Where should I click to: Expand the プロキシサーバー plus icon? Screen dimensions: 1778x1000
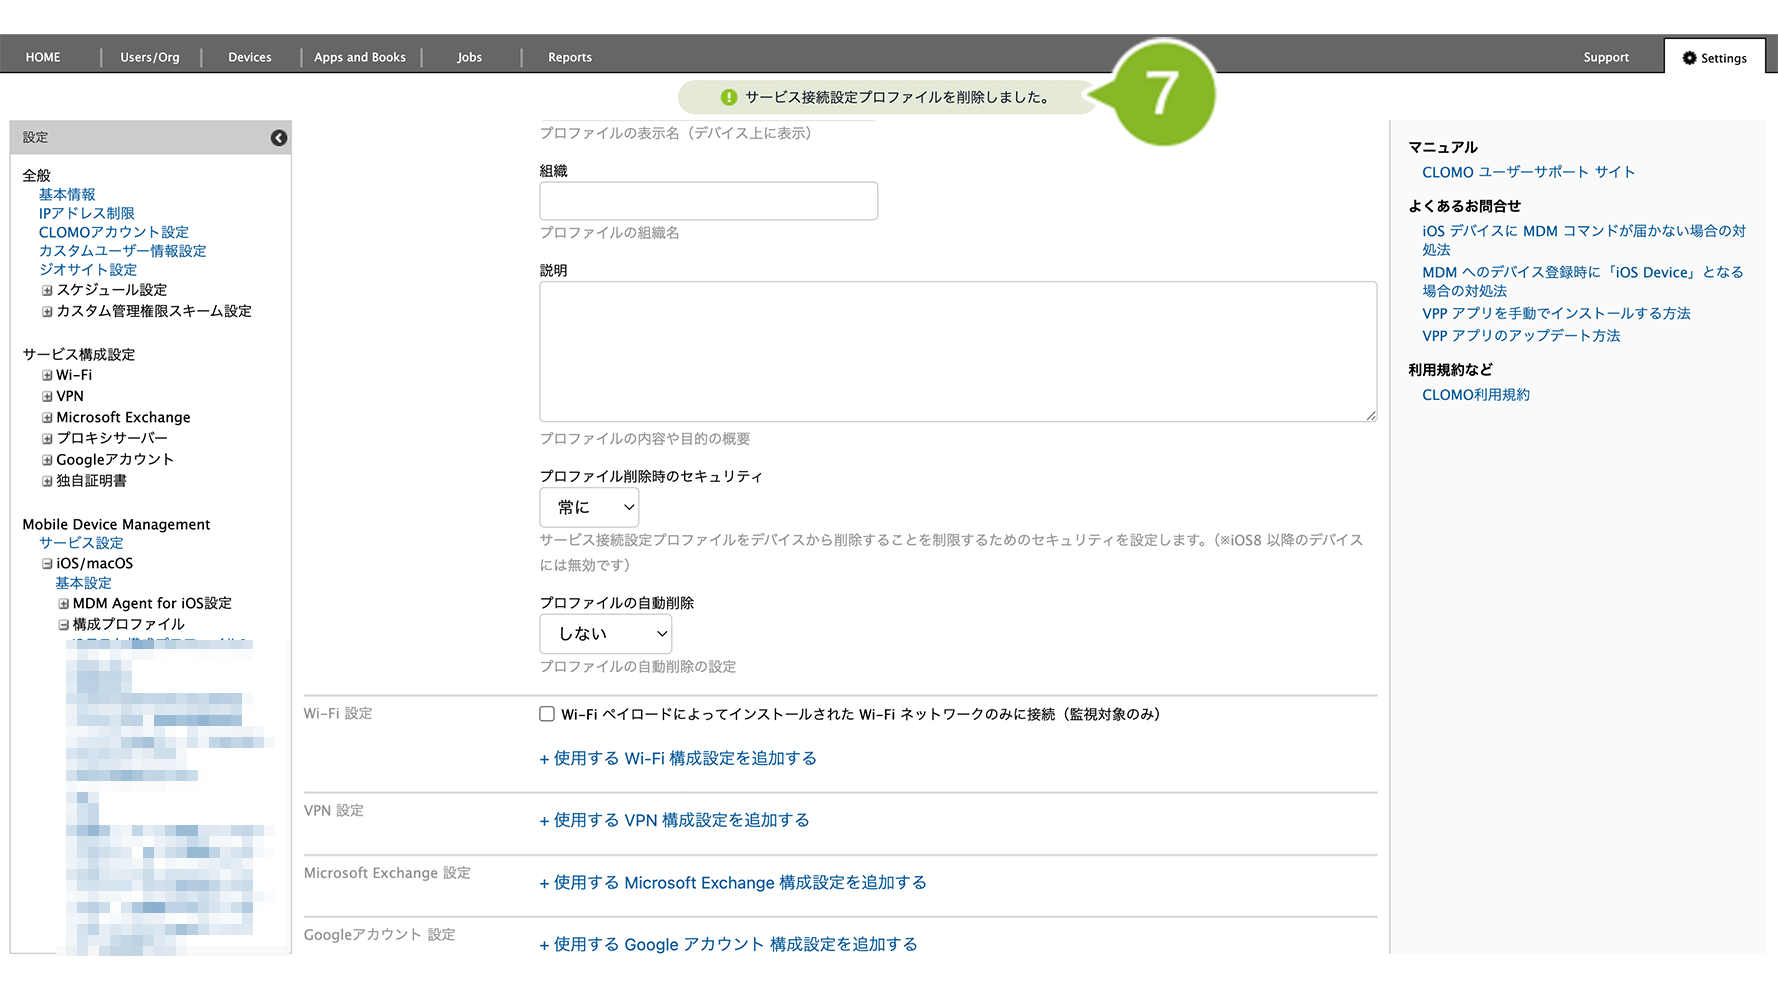pos(47,439)
